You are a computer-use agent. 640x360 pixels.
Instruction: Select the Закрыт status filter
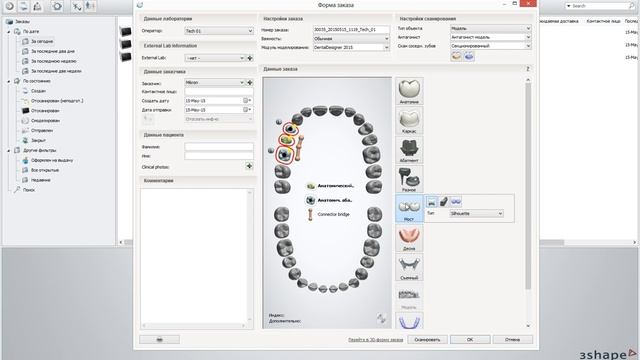click(38, 140)
